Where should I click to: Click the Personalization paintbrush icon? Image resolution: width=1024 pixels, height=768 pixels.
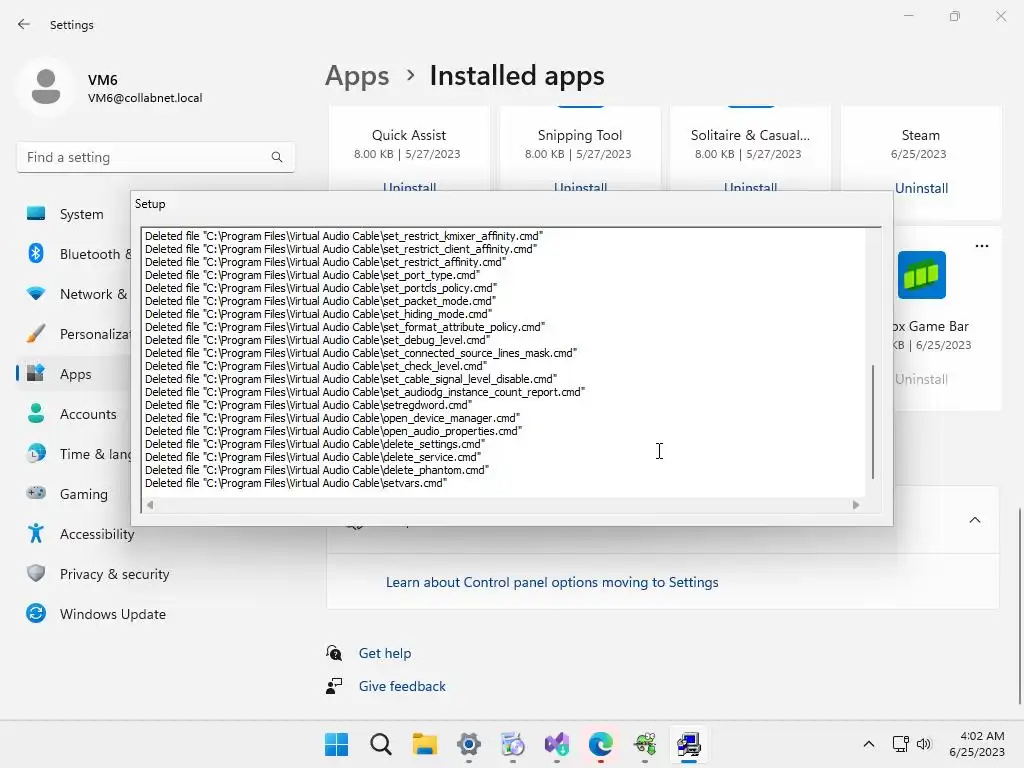click(36, 334)
